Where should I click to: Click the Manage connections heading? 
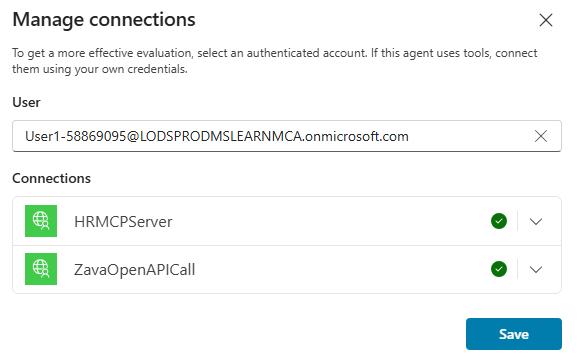(x=104, y=20)
